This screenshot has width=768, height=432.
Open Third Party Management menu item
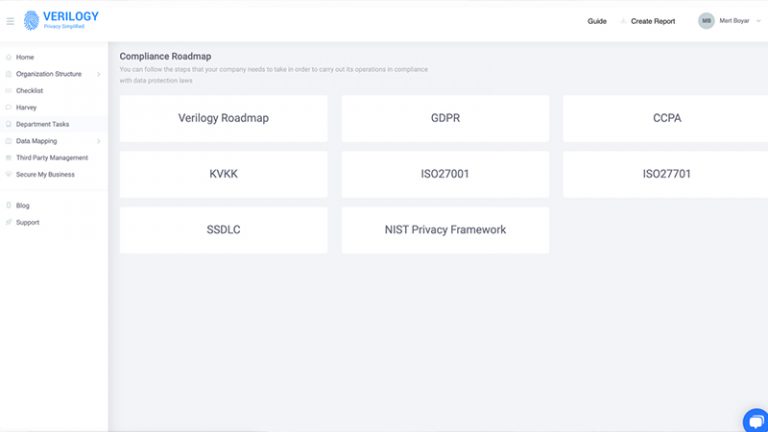click(52, 158)
